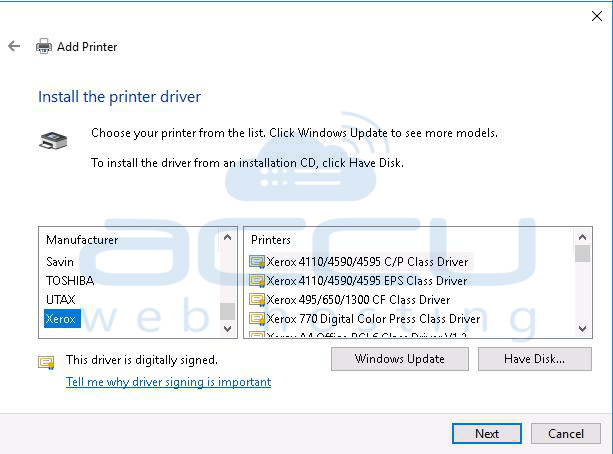
Task: Click the Manufacturer list scrollbar thumb
Action: (x=228, y=311)
